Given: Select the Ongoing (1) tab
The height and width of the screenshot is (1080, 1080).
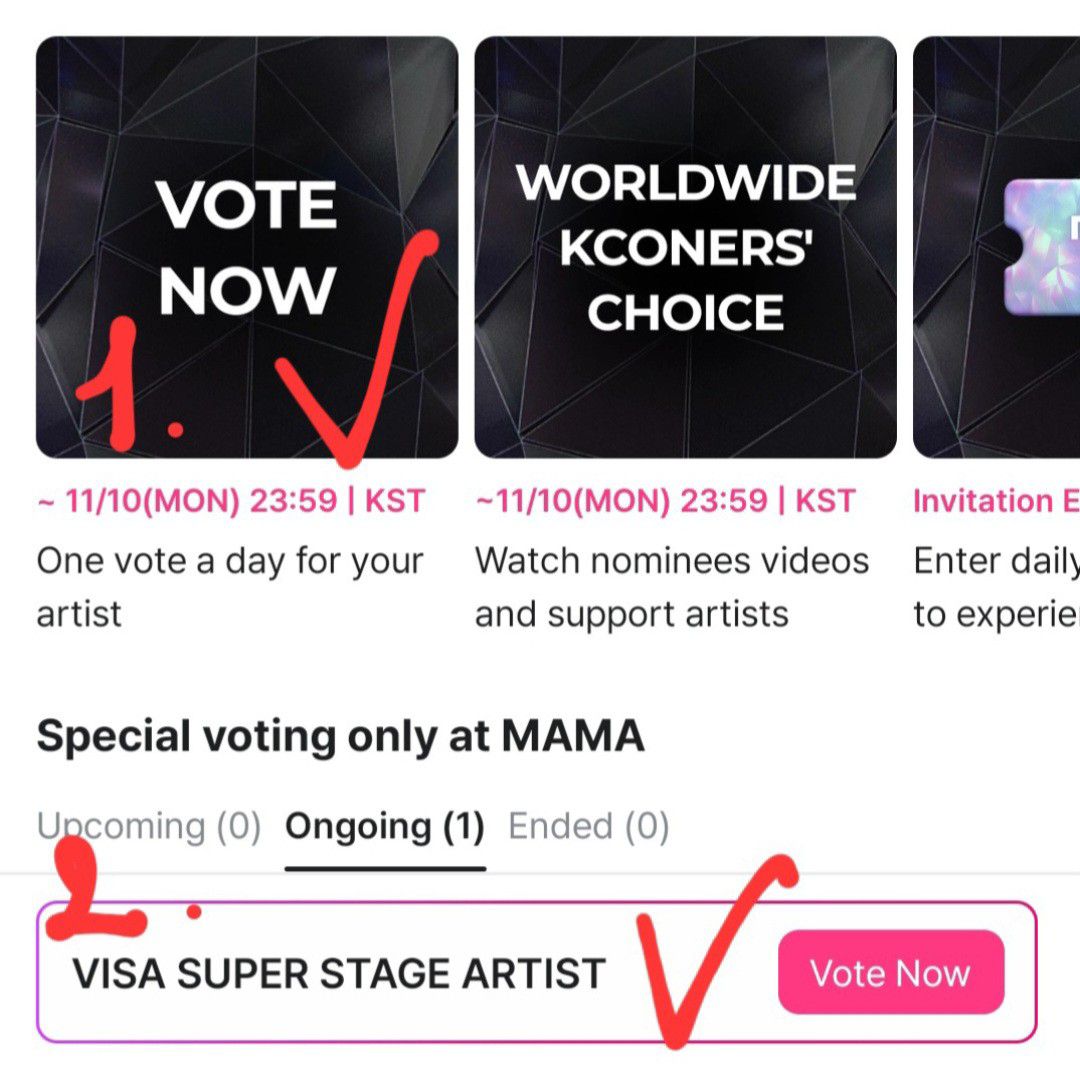Looking at the screenshot, I should [x=384, y=827].
